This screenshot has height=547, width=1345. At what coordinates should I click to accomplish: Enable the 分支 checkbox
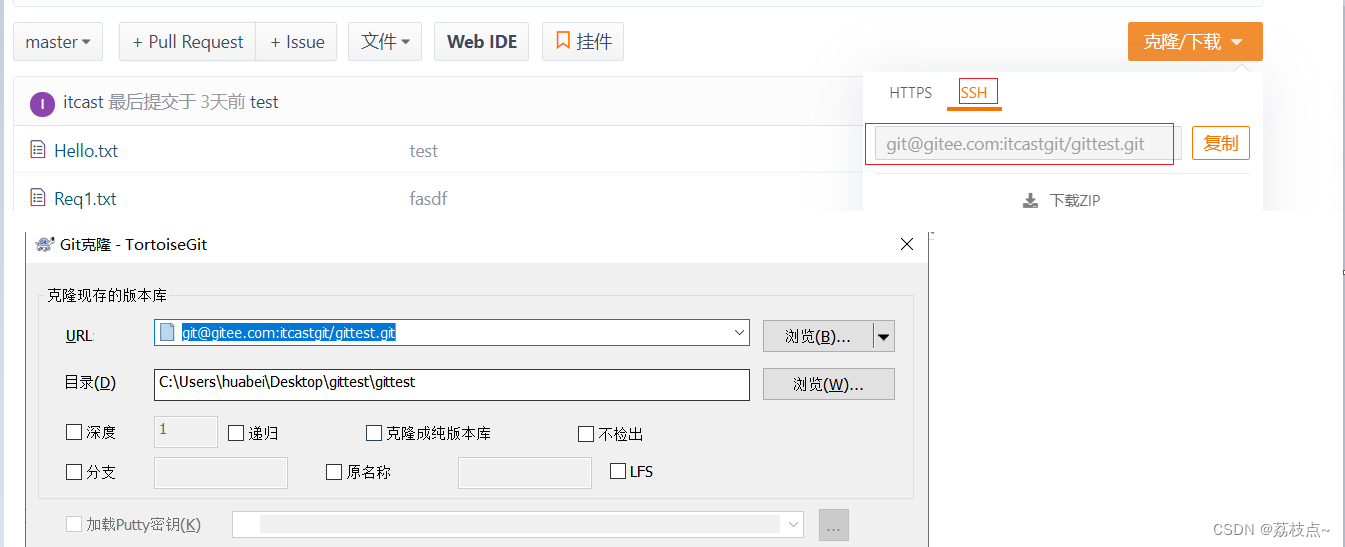(73, 472)
